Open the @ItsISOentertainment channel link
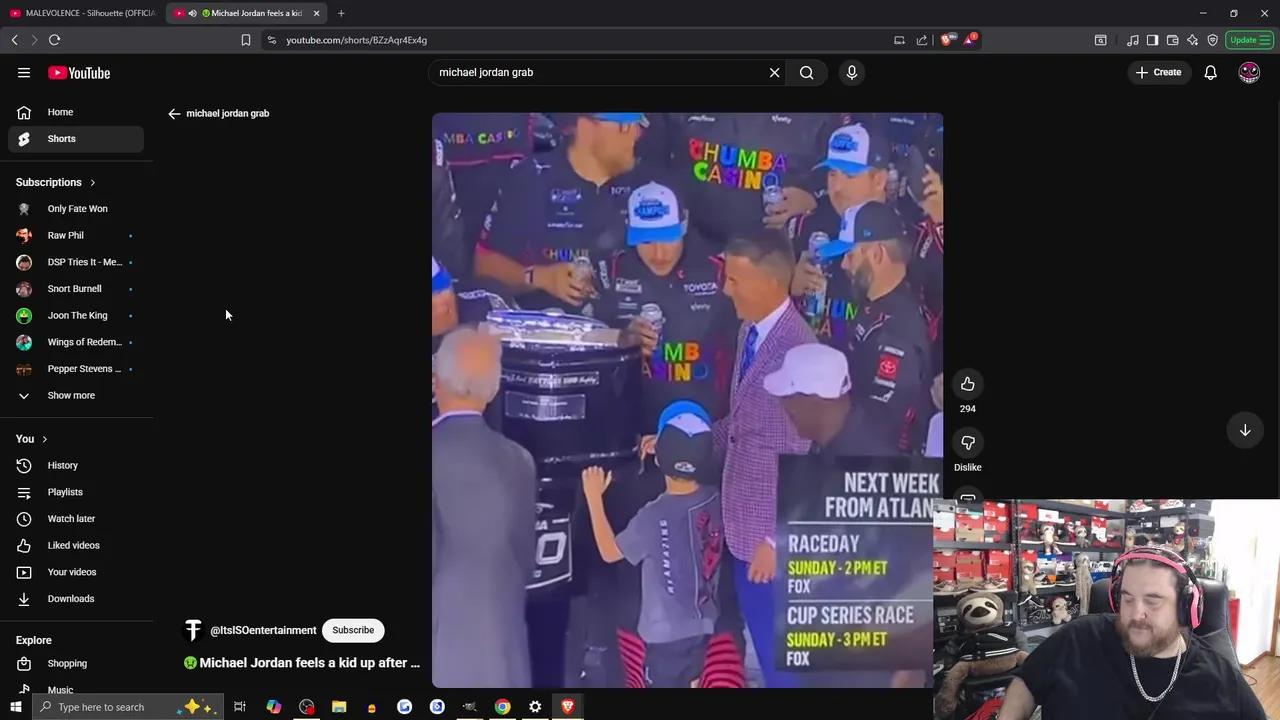1280x720 pixels. coord(263,631)
